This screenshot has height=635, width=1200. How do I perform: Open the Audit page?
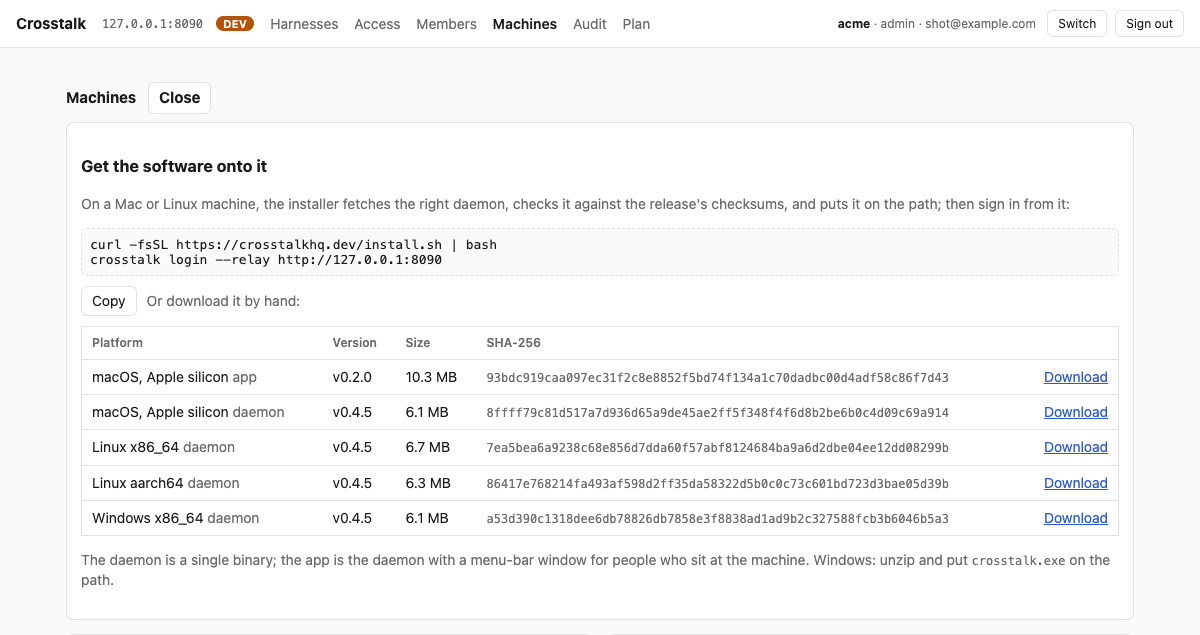pos(590,24)
